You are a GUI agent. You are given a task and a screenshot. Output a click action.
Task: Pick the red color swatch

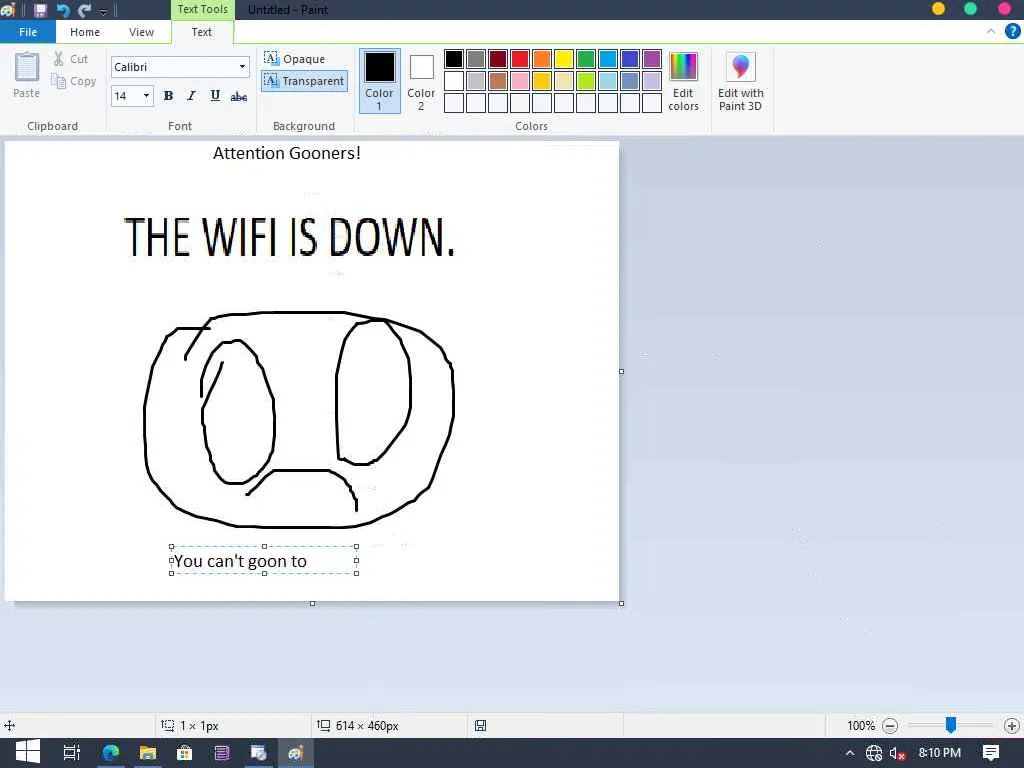click(520, 59)
